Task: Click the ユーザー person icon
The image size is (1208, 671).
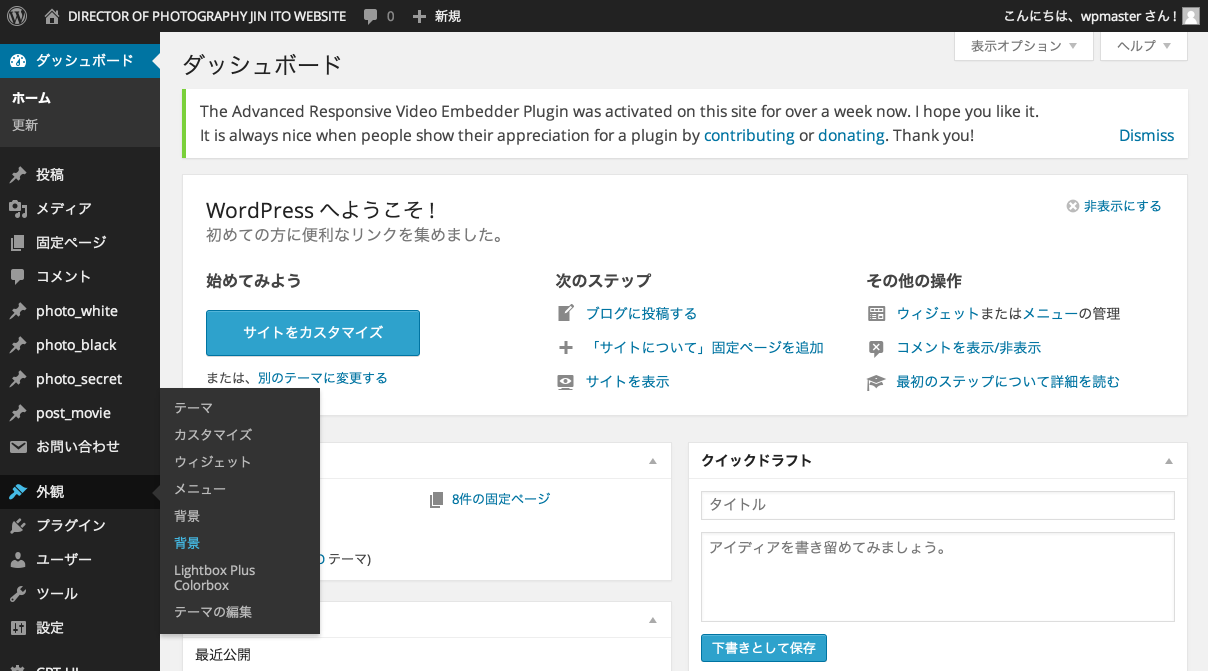Action: tap(18, 560)
